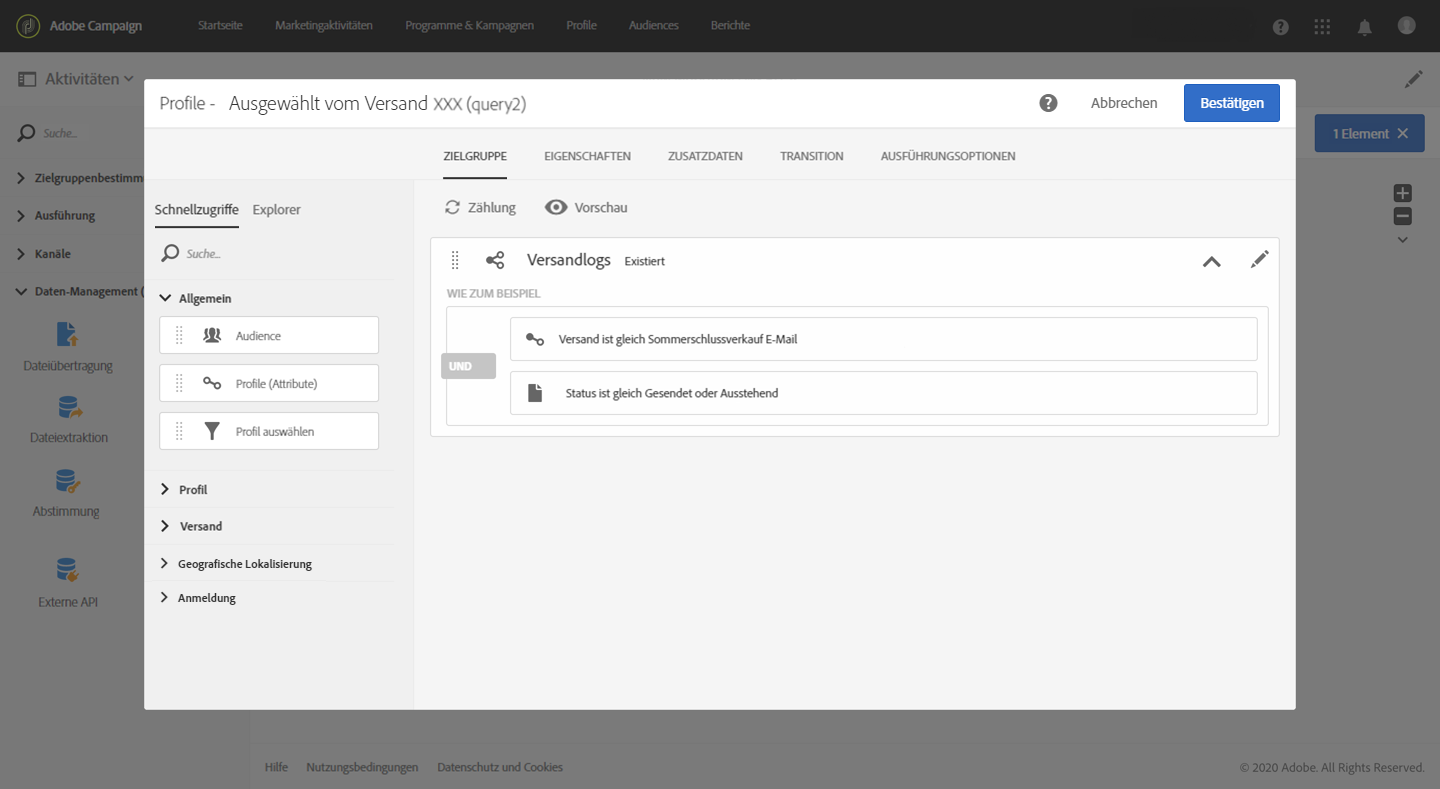Screen dimensions: 1440x789
Task: Select the Versand ist gleich Sommerschlussverkauf condition
Action: [883, 339]
